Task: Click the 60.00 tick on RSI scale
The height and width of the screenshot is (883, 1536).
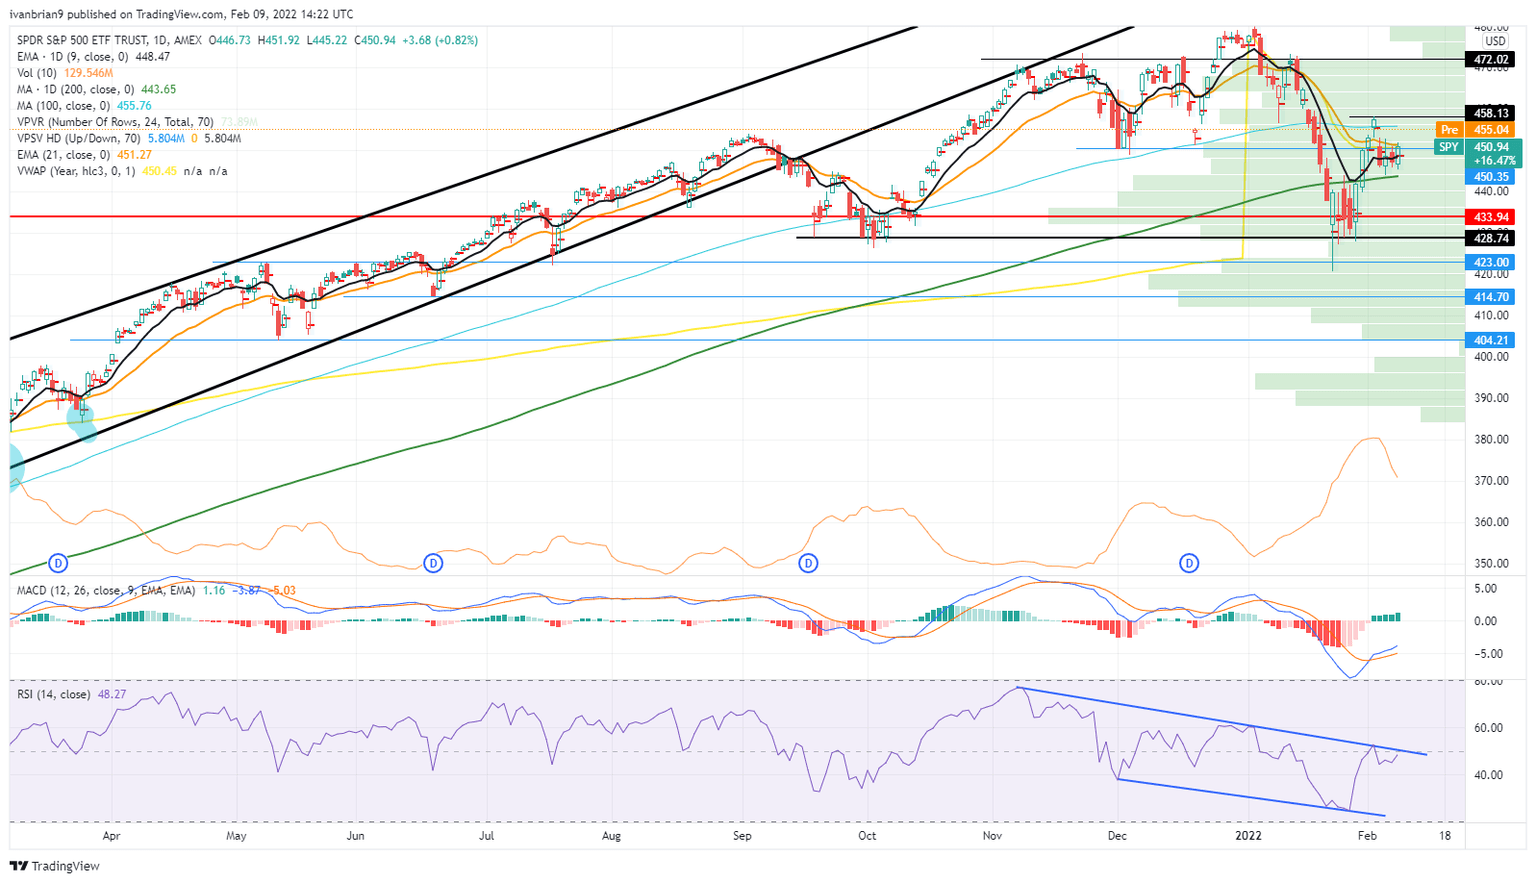Action: point(1487,728)
